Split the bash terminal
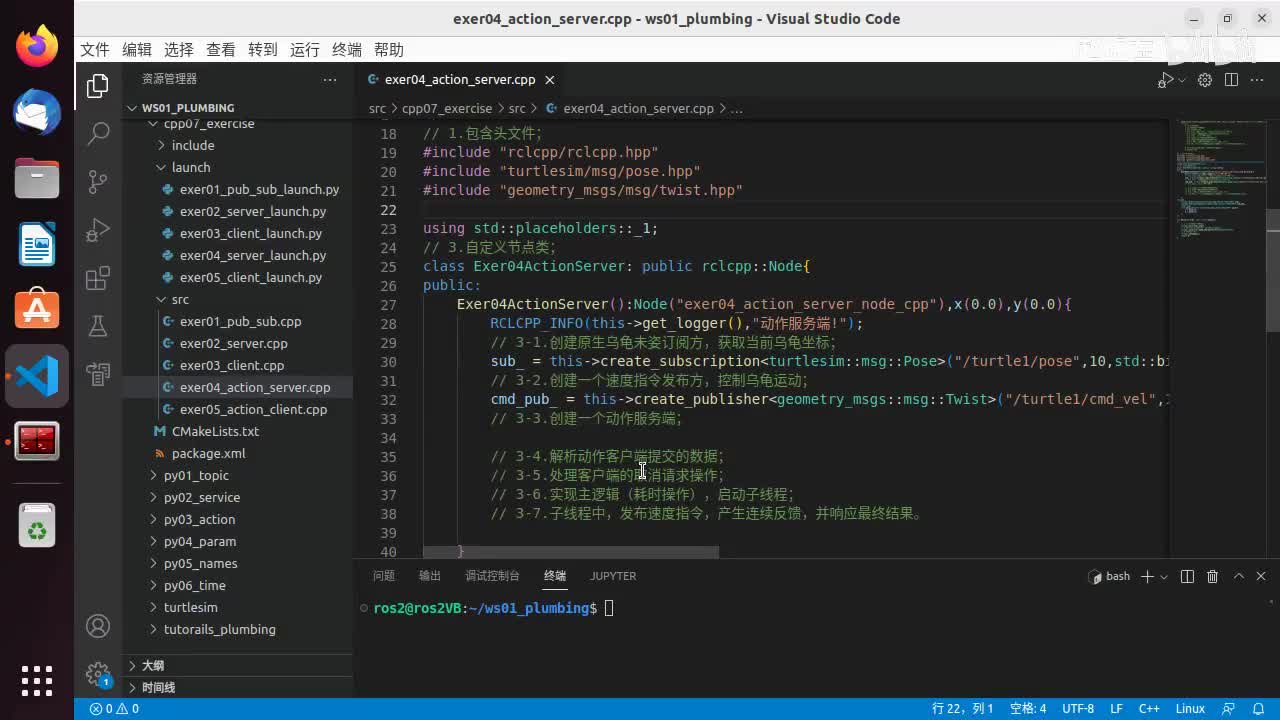The height and width of the screenshot is (720, 1280). [1187, 576]
